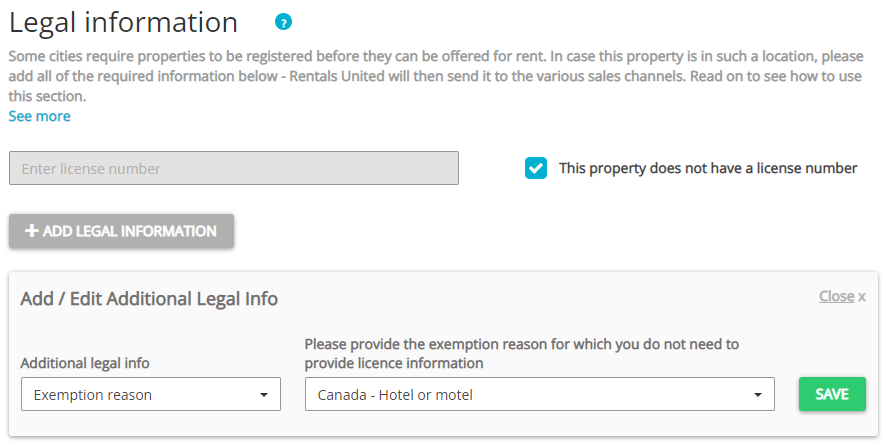This screenshot has width=886, height=447.
Task: Click the Legal information heading
Action: pyautogui.click(x=123, y=22)
